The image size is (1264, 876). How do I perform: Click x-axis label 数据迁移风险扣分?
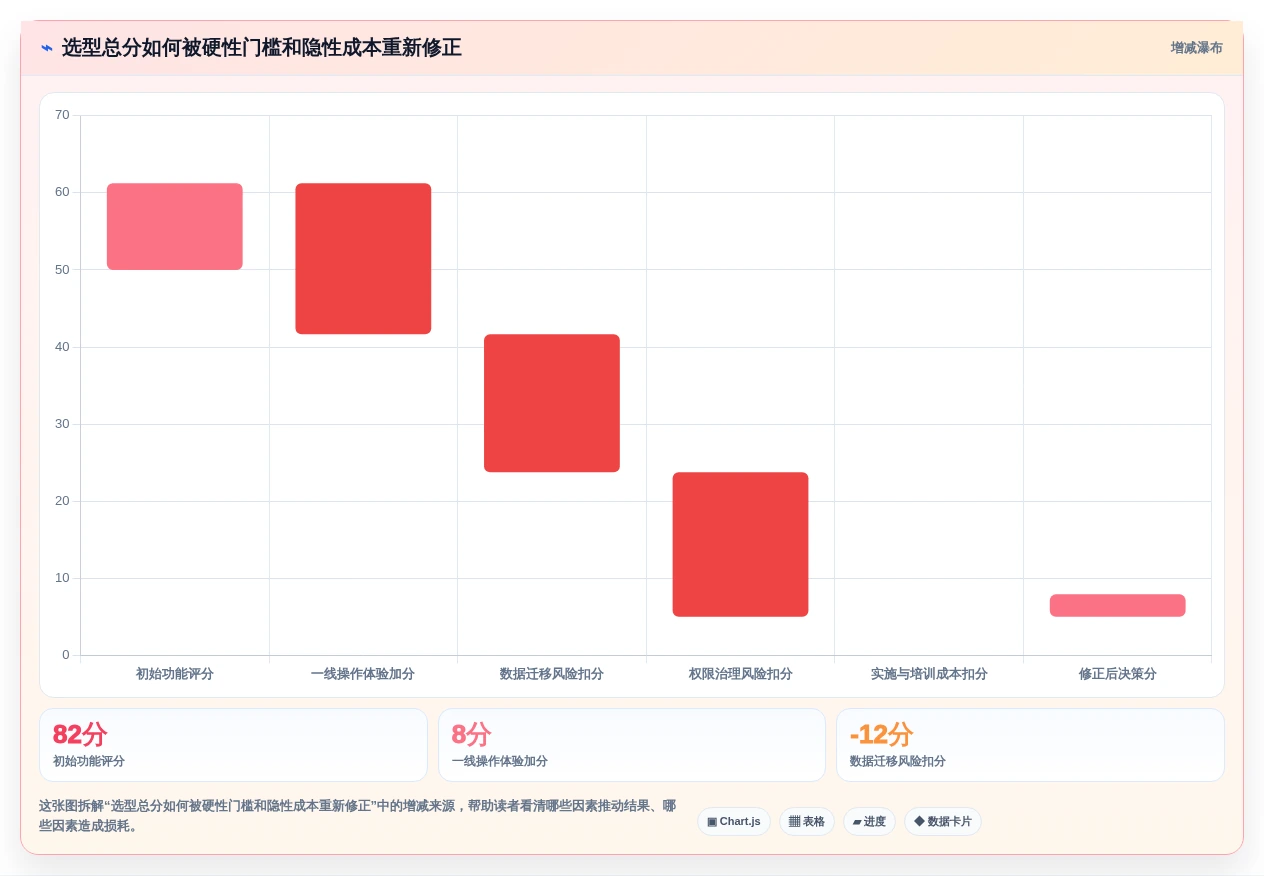click(x=552, y=674)
